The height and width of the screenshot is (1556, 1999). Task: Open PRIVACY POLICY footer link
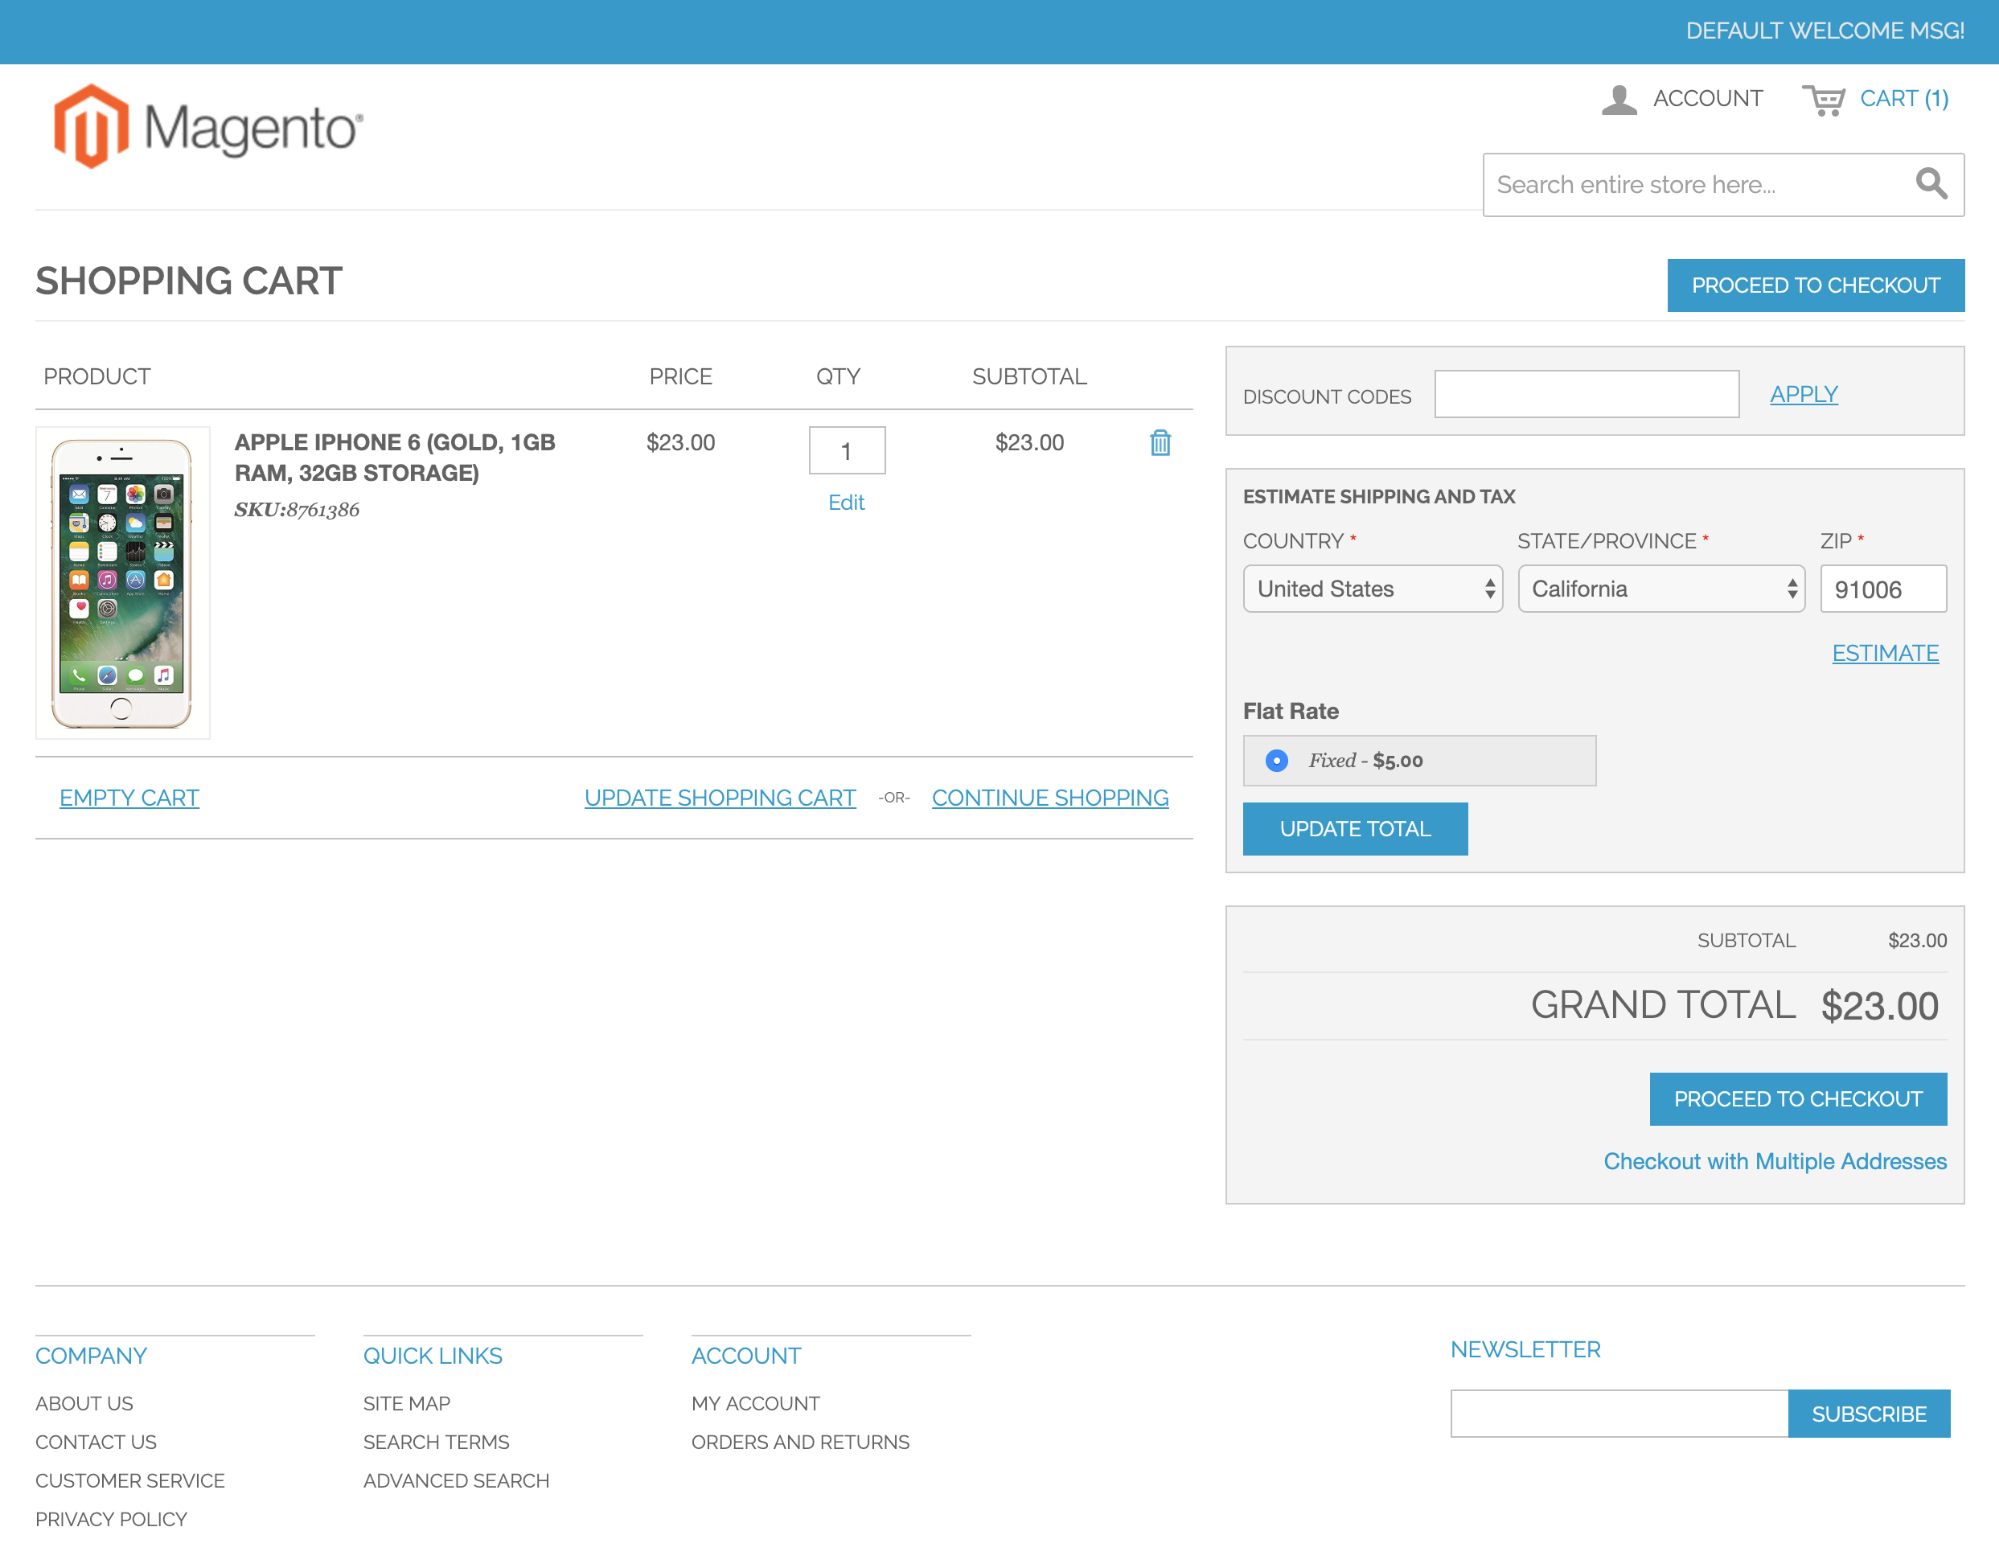(x=111, y=1519)
